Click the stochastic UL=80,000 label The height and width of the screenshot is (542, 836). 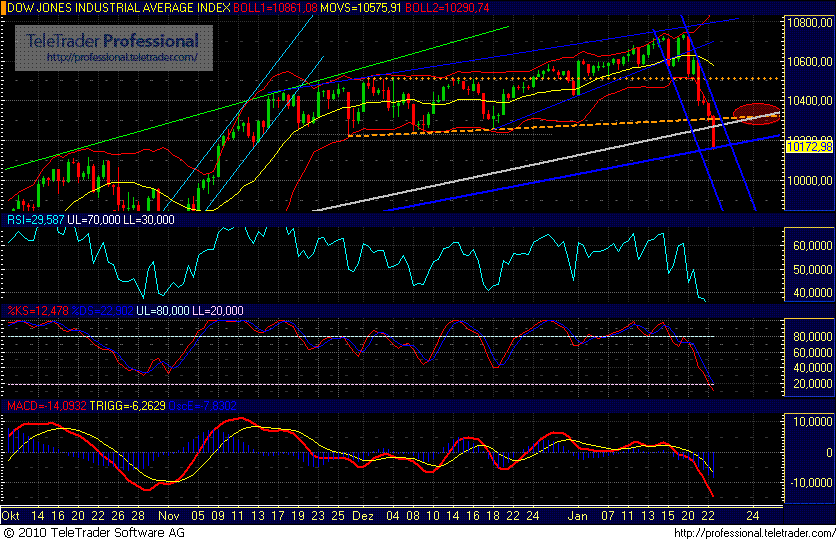[163, 311]
